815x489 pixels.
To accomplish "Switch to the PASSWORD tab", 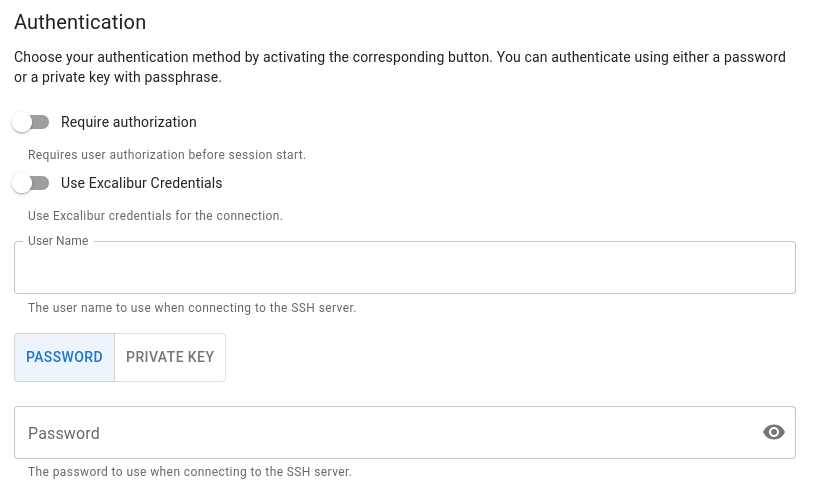I will (64, 357).
